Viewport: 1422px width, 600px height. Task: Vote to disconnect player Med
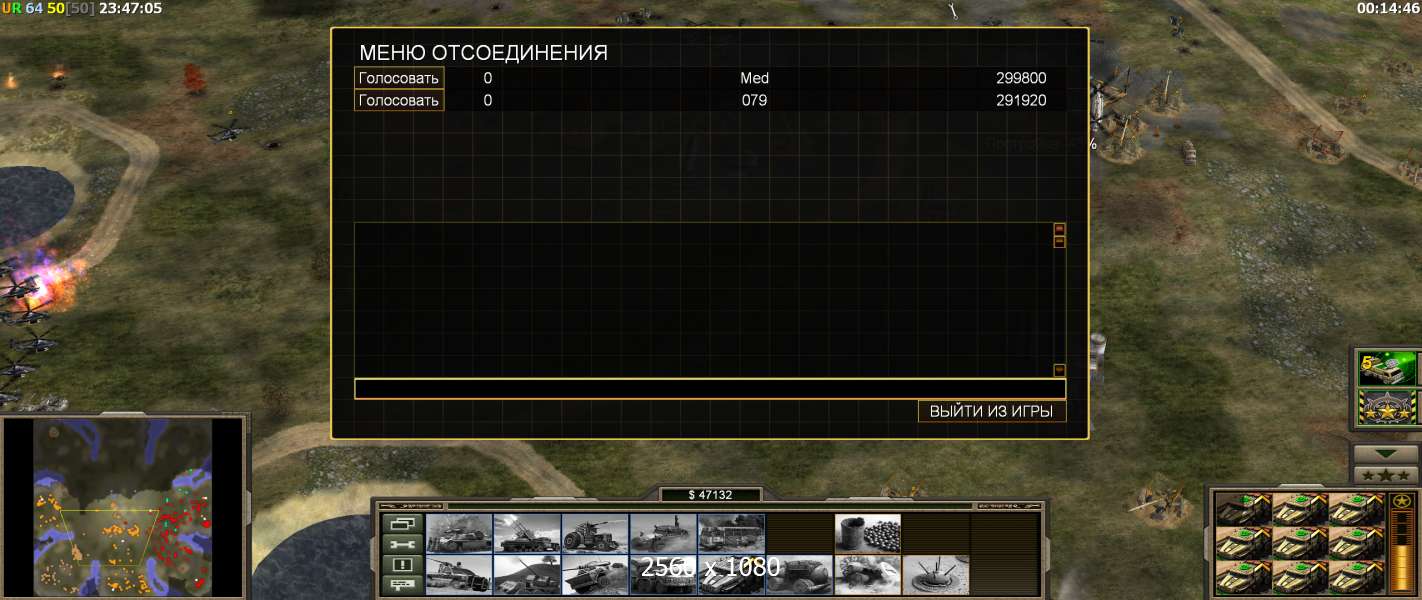coord(399,78)
